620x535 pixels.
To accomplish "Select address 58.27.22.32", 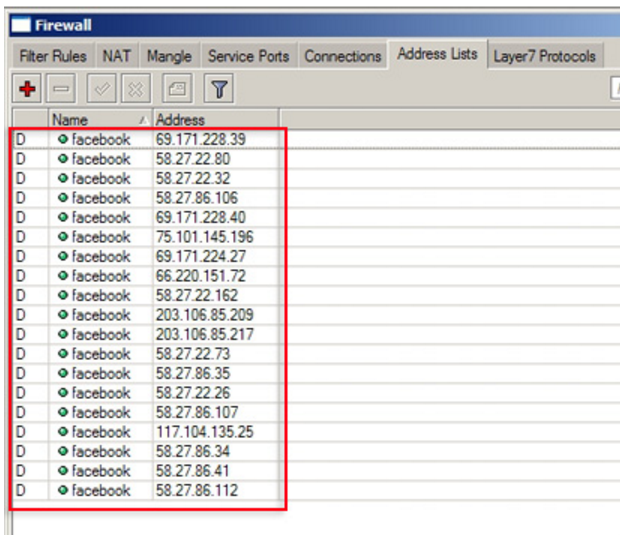I will [193, 178].
